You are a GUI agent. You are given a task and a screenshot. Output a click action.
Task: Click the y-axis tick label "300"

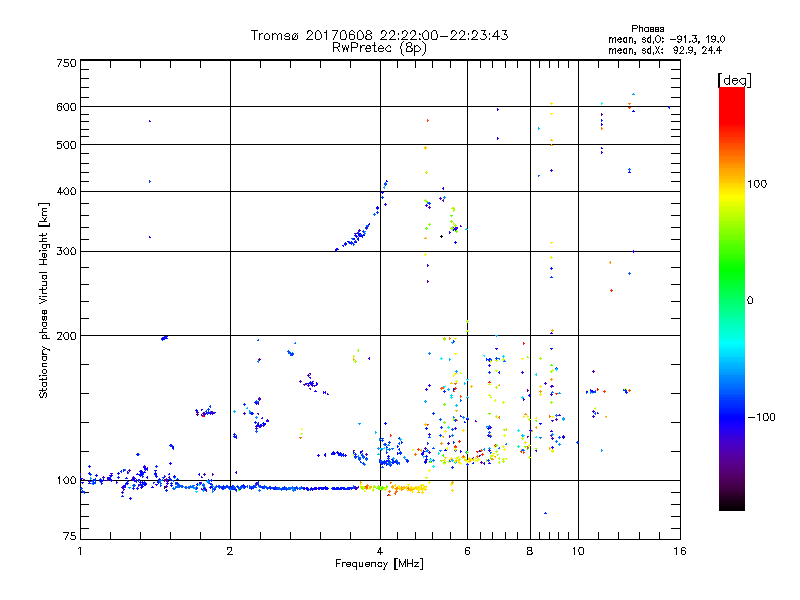click(67, 252)
